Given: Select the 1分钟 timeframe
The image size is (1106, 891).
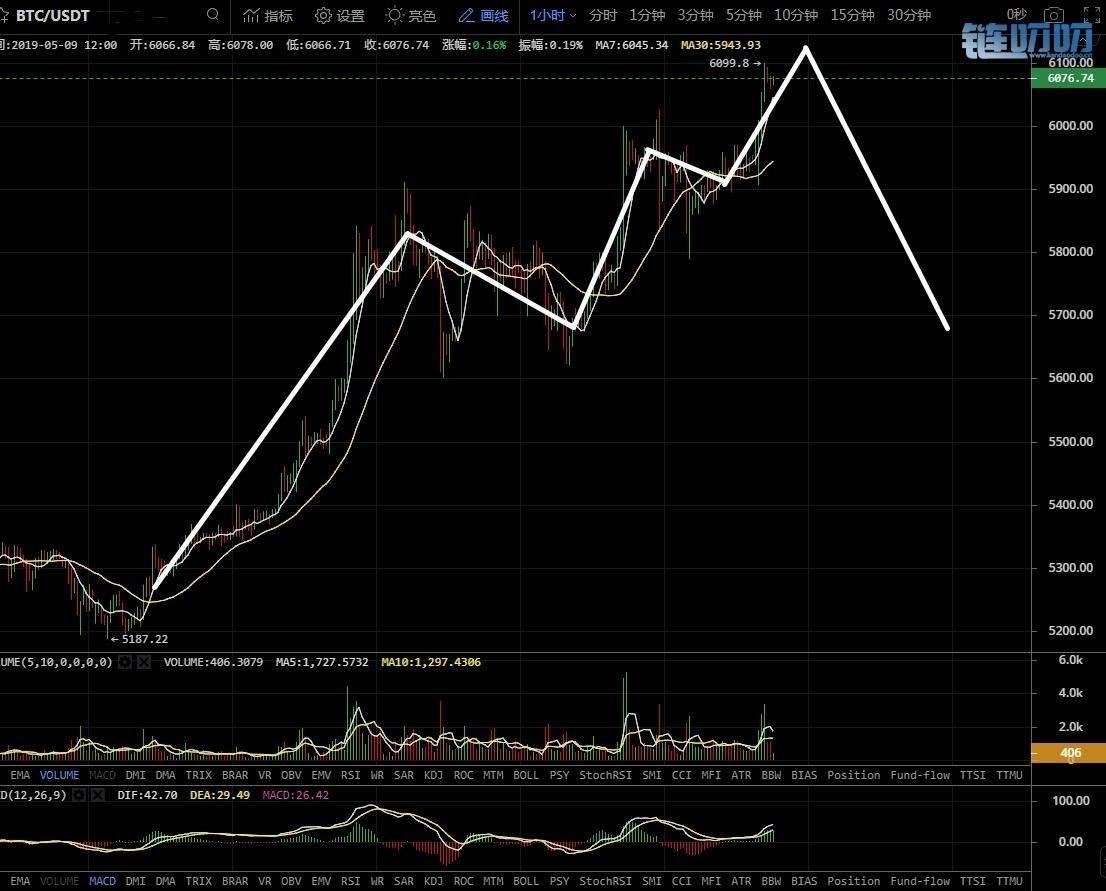Looking at the screenshot, I should 647,15.
